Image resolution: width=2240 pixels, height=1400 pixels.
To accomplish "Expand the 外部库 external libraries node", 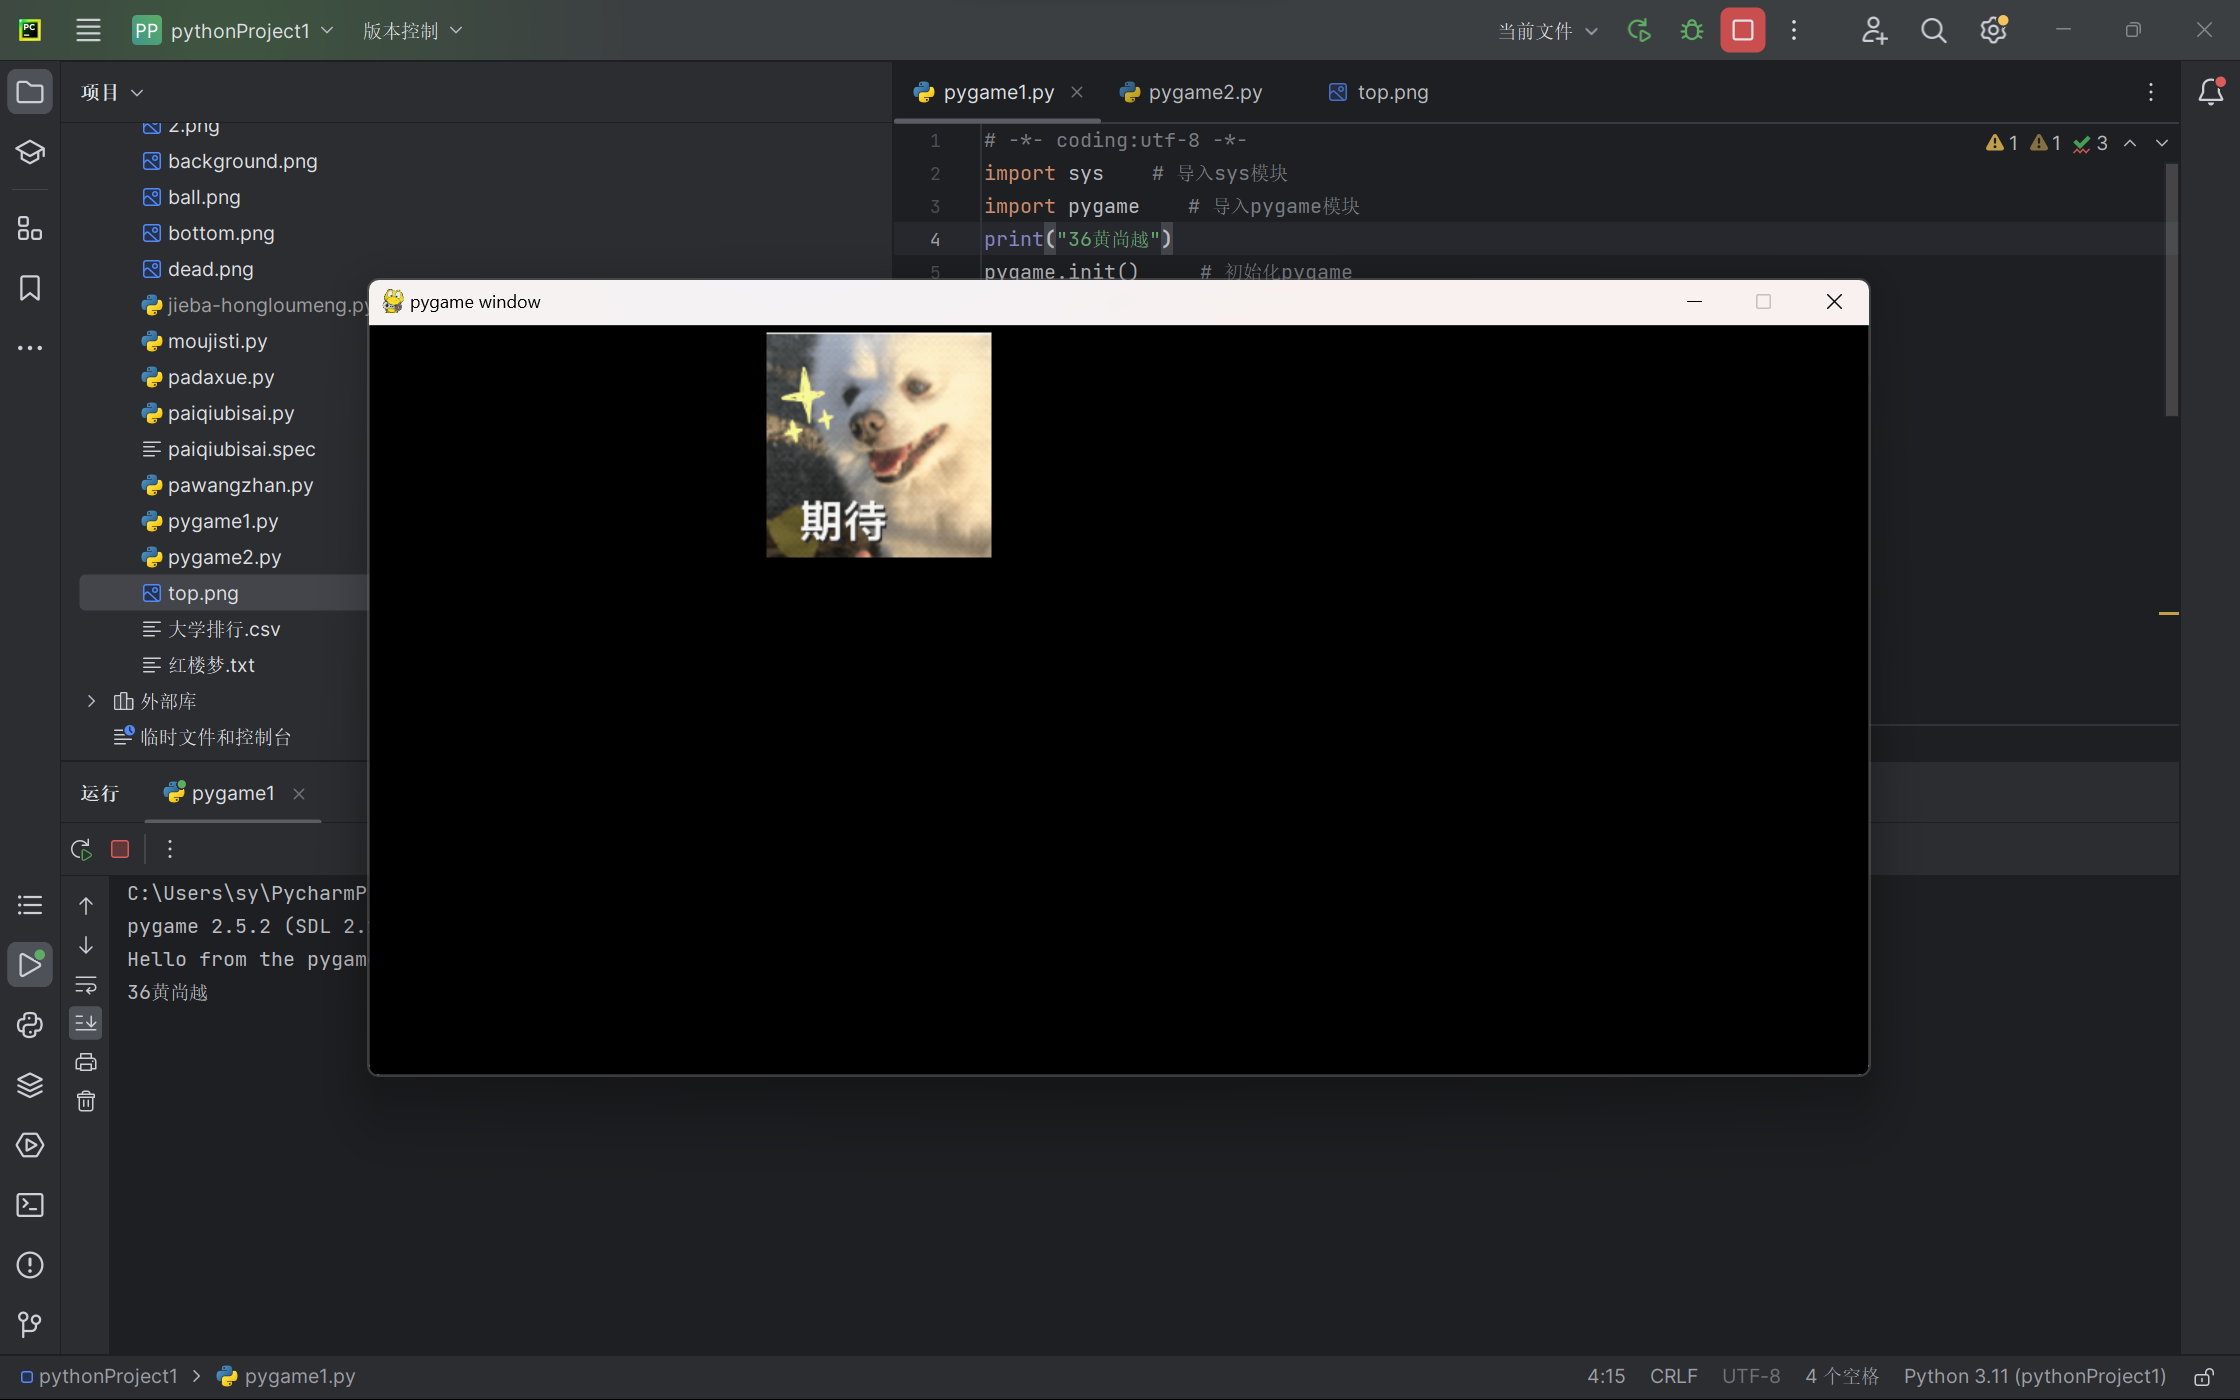I will 91,701.
